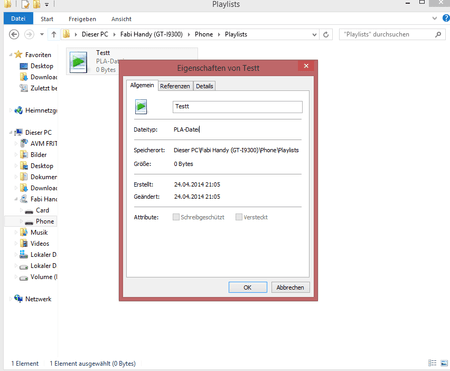The height and width of the screenshot is (371, 450).
Task: Open the help question mark icon
Action: 446,18
